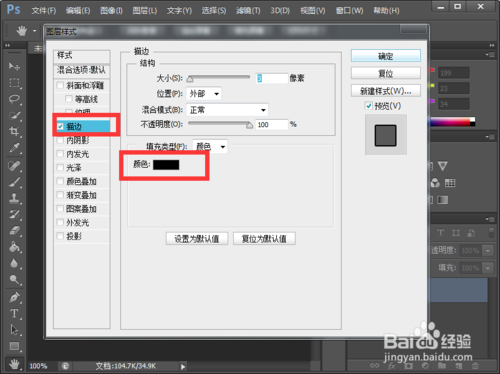Select the Eyedropper tool
The width and height of the screenshot is (500, 374).
click(x=14, y=148)
